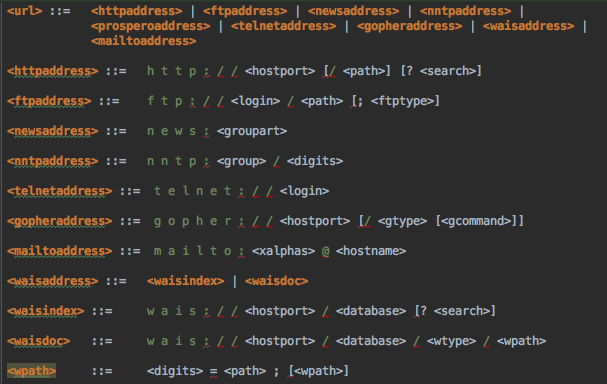Image resolution: width=607 pixels, height=384 pixels.
Task: Click <telnetaddress> reference in the url rule
Action: coord(284,26)
